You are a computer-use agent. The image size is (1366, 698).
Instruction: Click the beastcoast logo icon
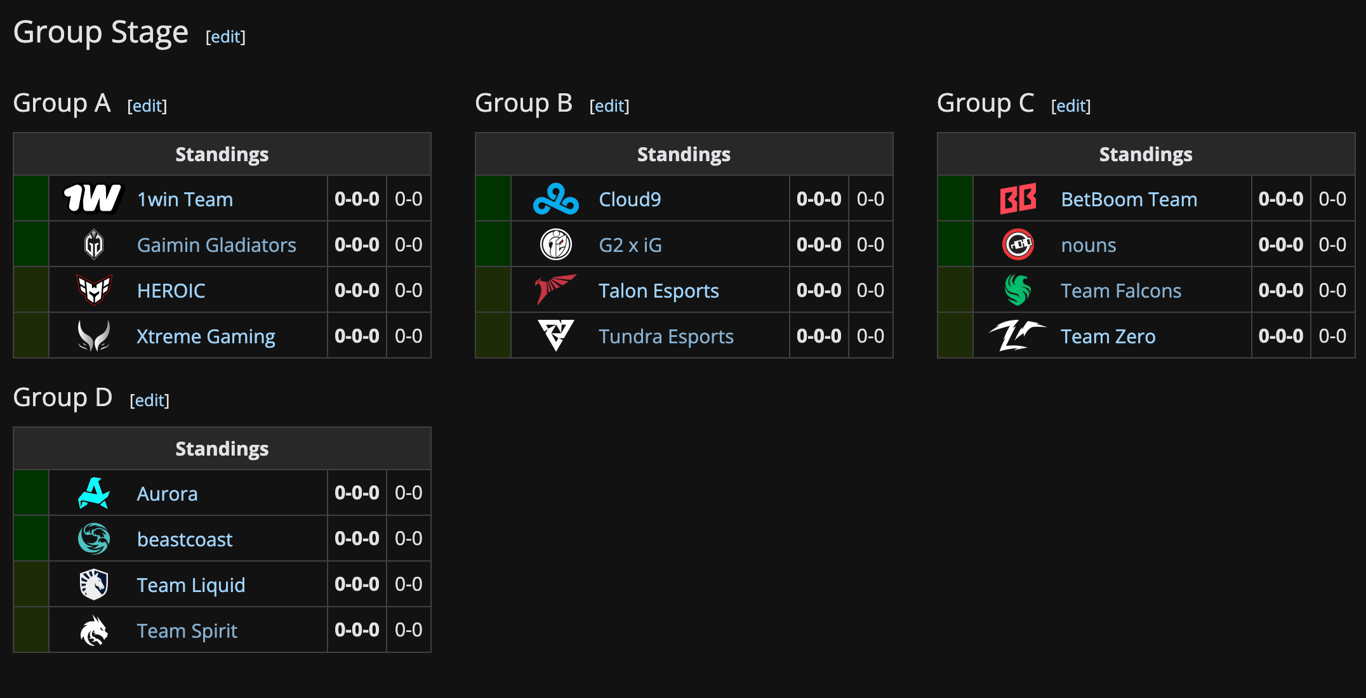click(x=94, y=539)
